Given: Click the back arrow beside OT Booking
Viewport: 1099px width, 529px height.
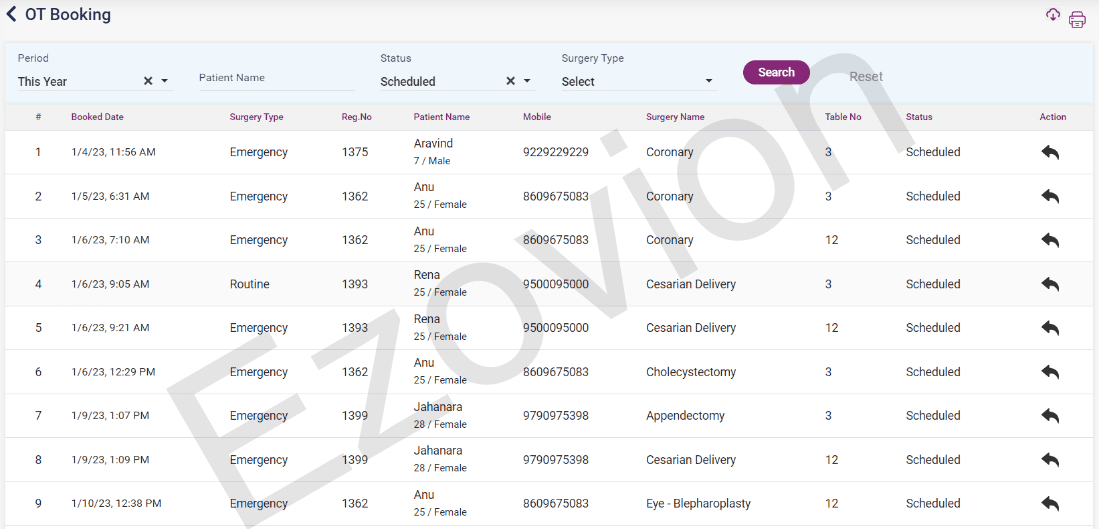Looking at the screenshot, I should coord(12,15).
